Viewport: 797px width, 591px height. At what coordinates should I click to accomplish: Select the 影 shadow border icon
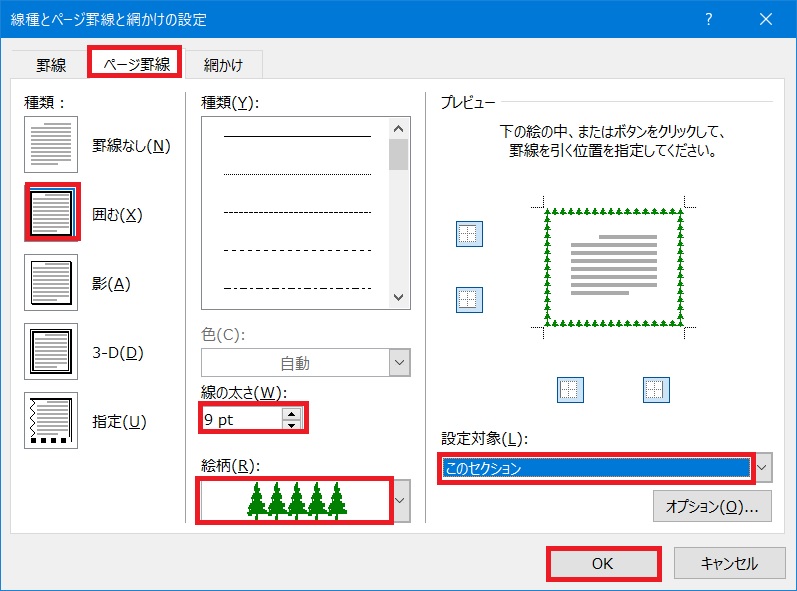pos(51,283)
